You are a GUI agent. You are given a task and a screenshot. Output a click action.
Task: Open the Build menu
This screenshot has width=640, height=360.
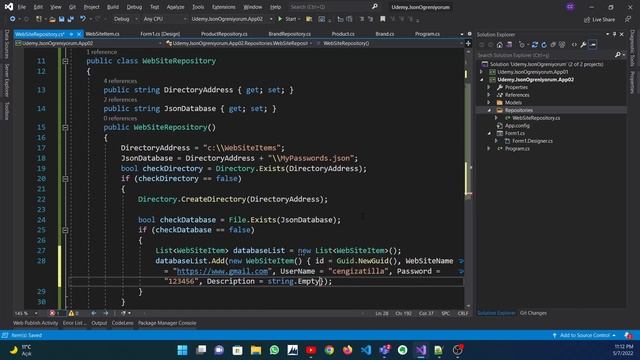[113, 7]
